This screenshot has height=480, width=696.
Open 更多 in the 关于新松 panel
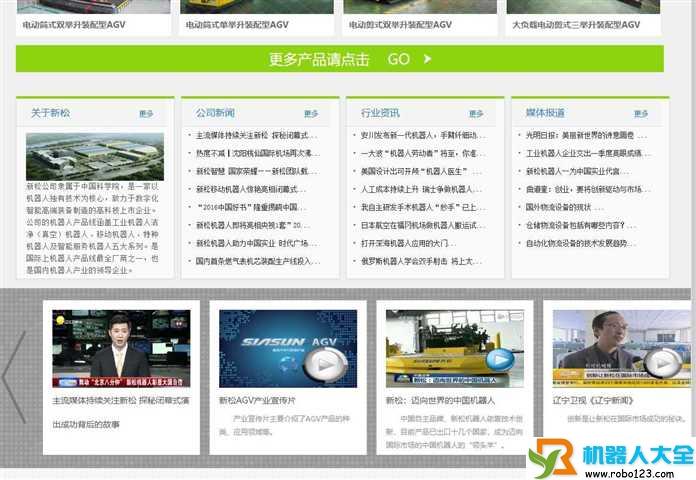[146, 114]
